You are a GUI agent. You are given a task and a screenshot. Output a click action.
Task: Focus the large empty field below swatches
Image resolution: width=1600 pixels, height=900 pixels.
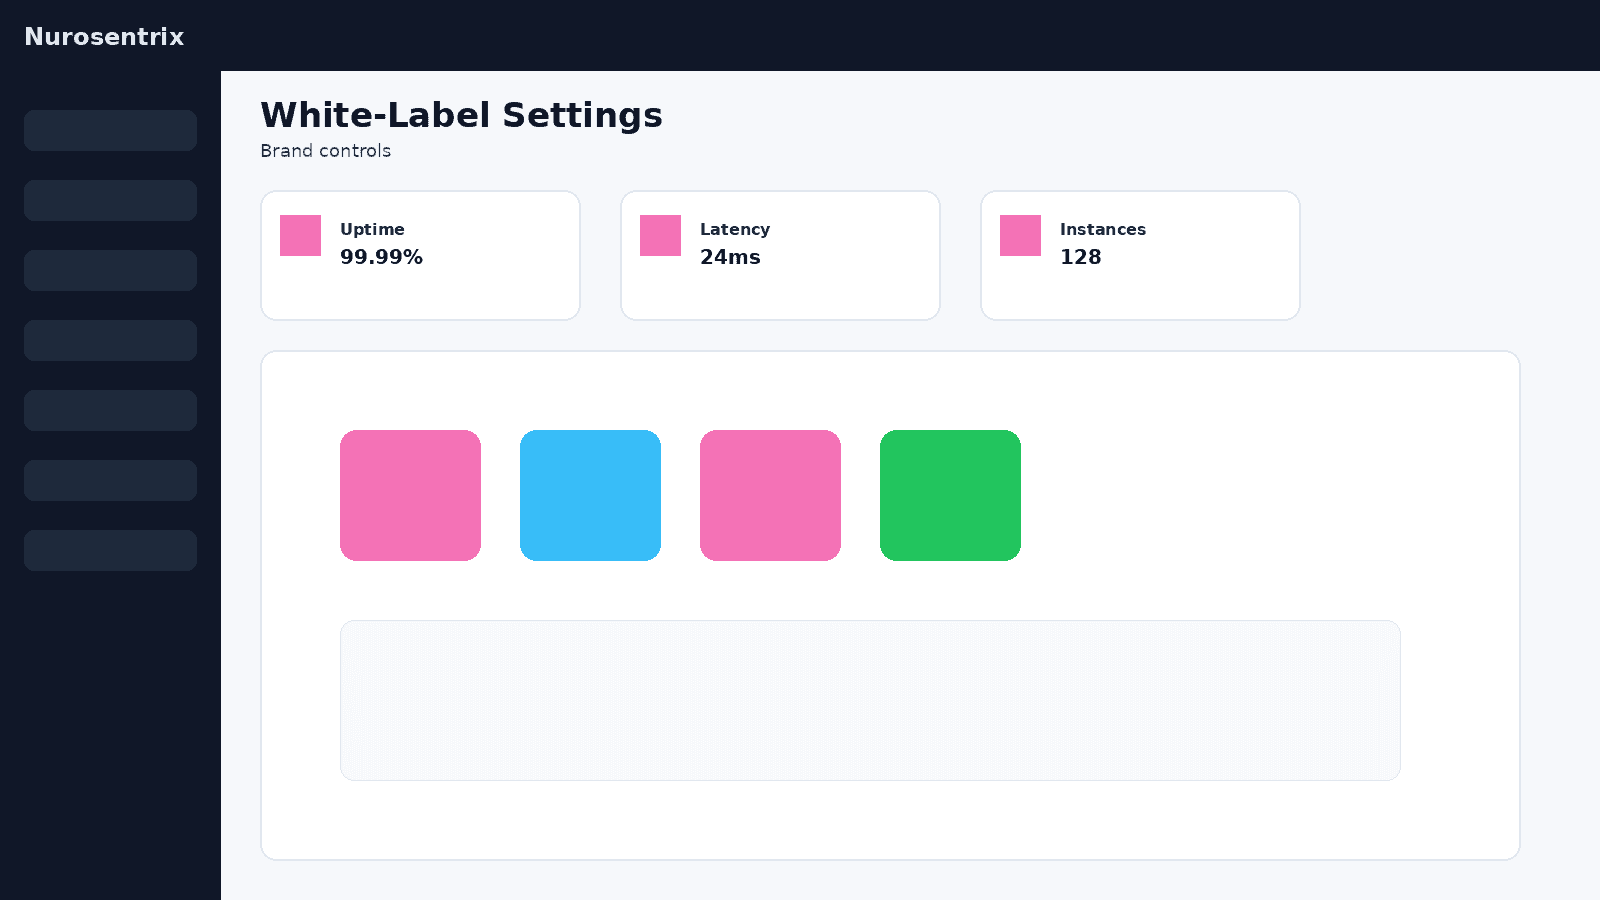[870, 700]
